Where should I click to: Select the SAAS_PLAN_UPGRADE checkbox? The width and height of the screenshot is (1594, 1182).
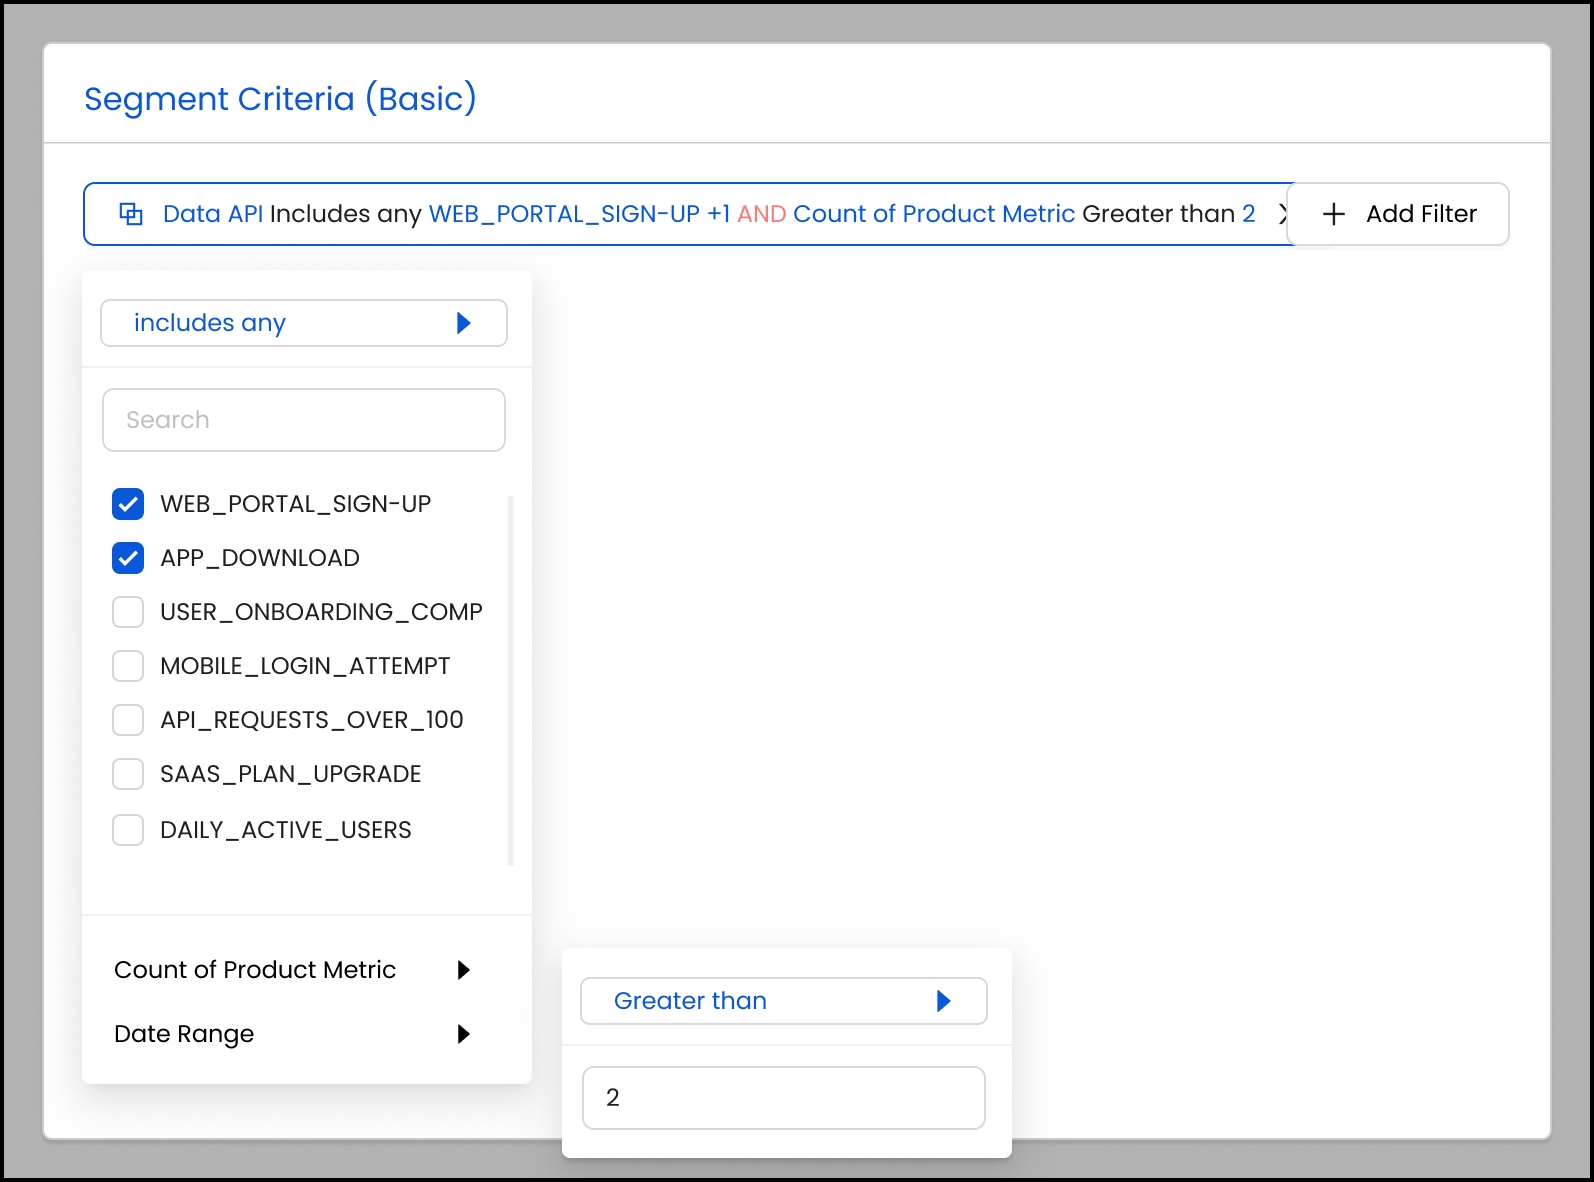[x=128, y=774]
